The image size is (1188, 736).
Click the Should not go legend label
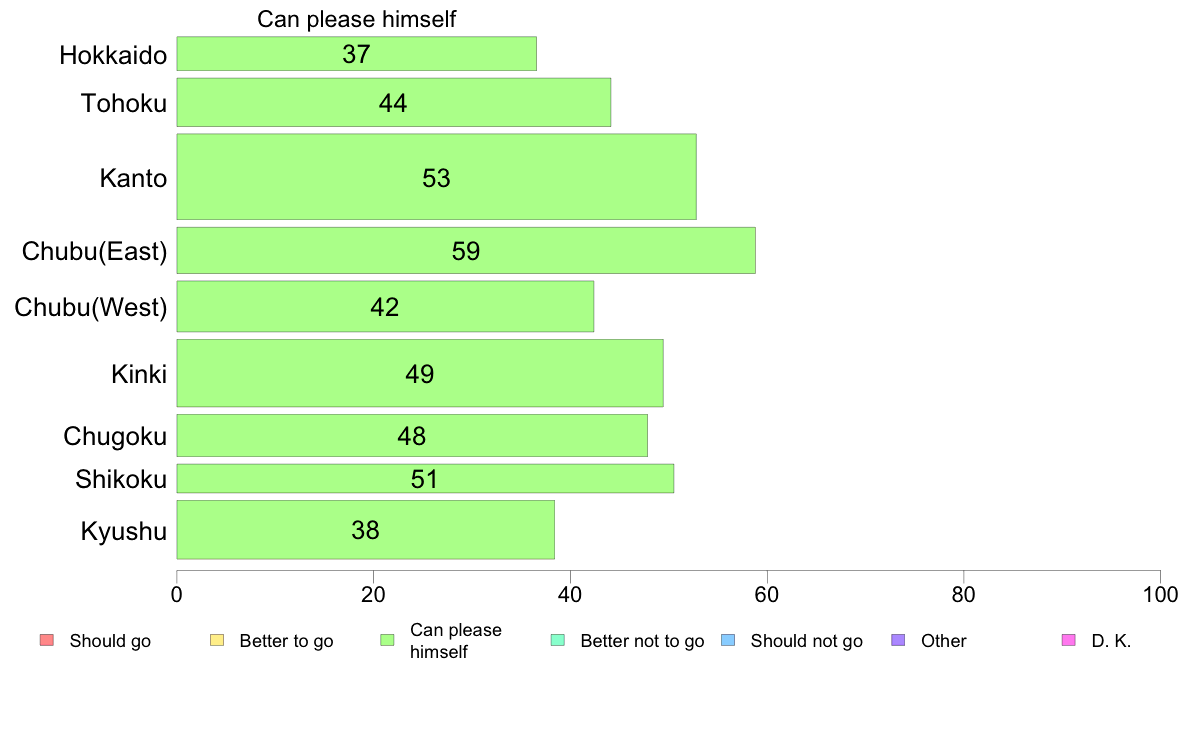807,641
